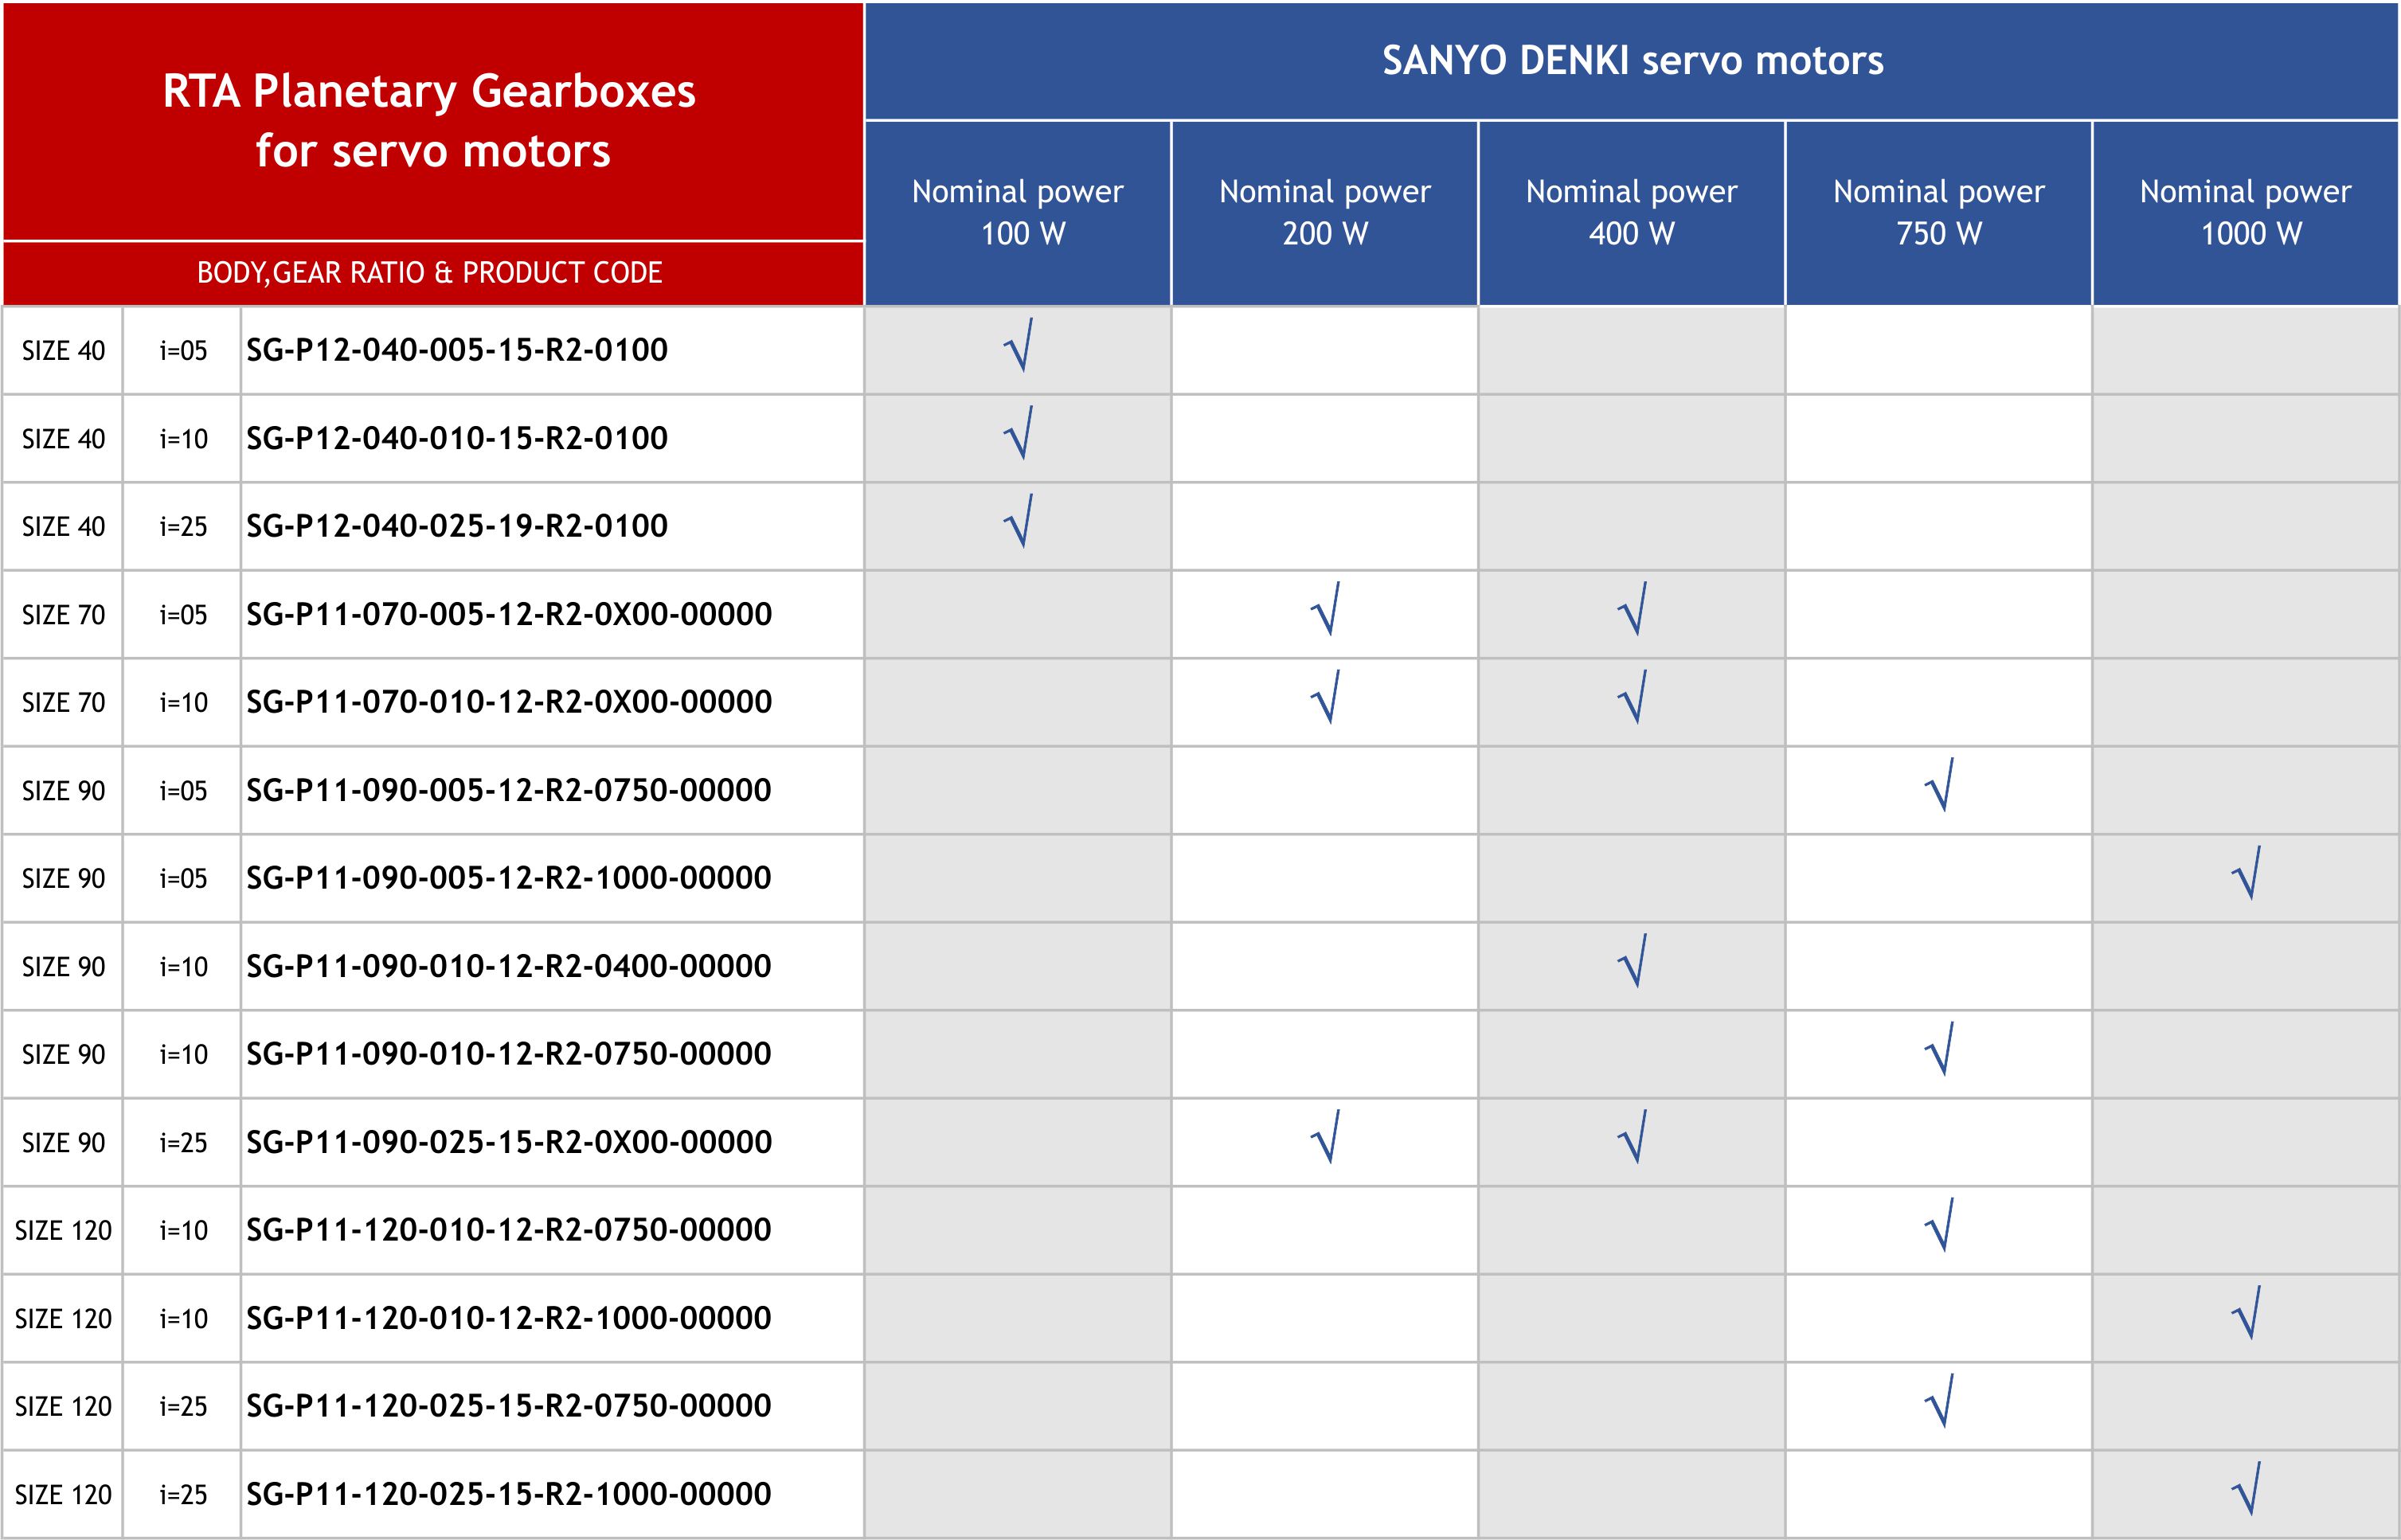This screenshot has height=1540, width=2401.
Task: Click 'SIZE 120' in the SG-P11-120-010-12-R2-0750-00000 row
Action: tap(63, 1231)
